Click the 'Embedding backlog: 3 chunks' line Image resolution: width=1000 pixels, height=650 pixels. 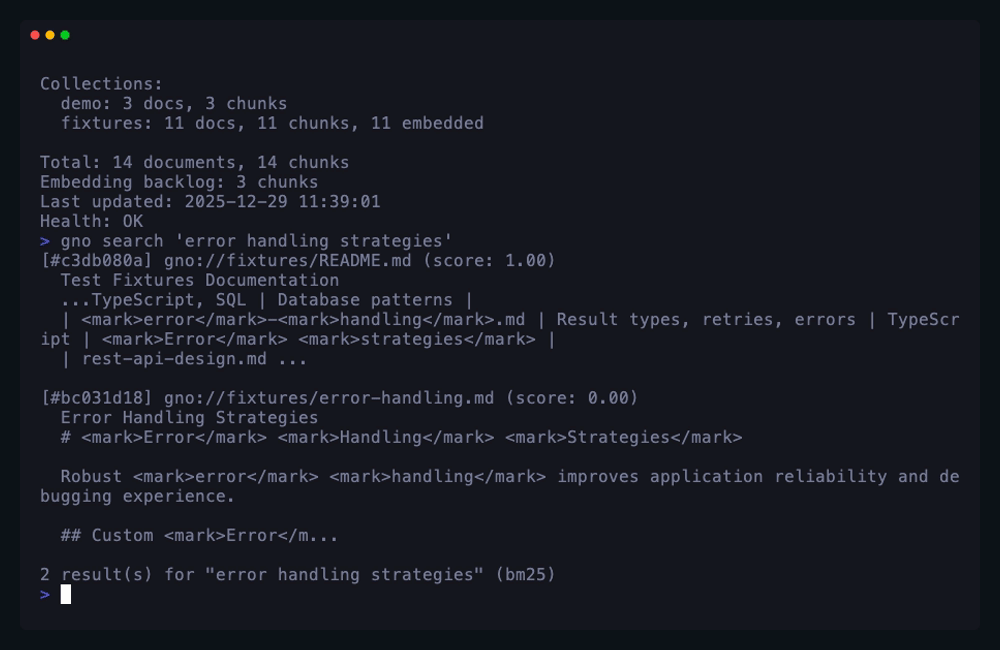coord(179,182)
